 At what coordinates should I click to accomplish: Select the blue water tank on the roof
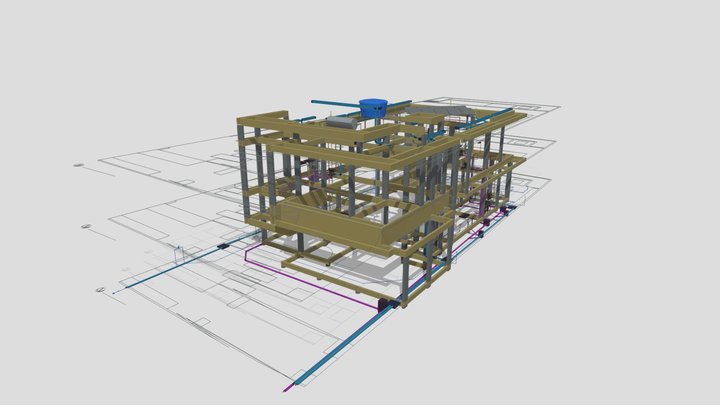point(373,108)
